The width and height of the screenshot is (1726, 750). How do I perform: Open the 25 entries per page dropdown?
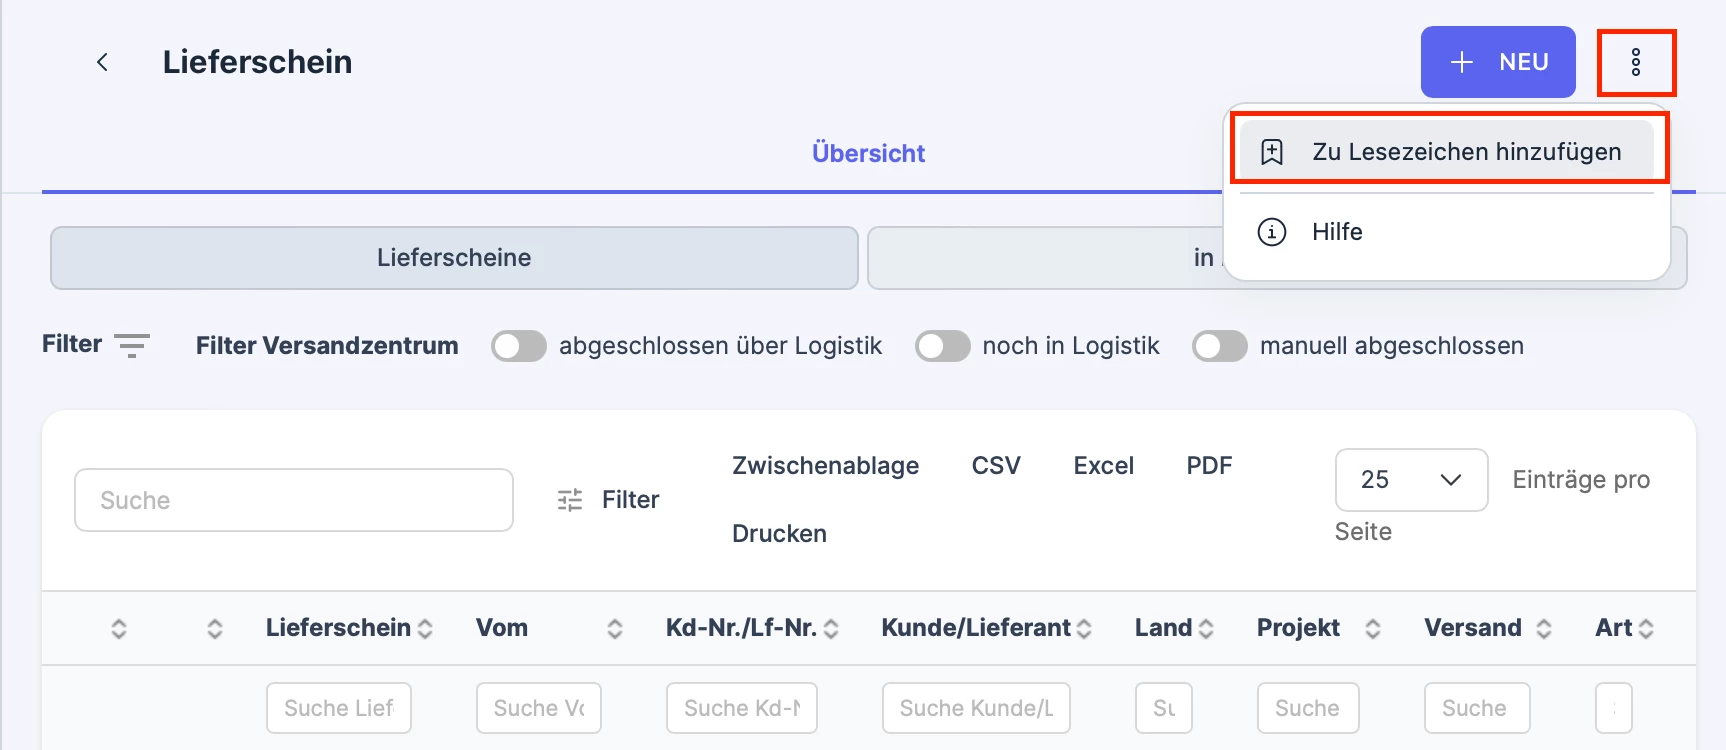click(x=1411, y=480)
